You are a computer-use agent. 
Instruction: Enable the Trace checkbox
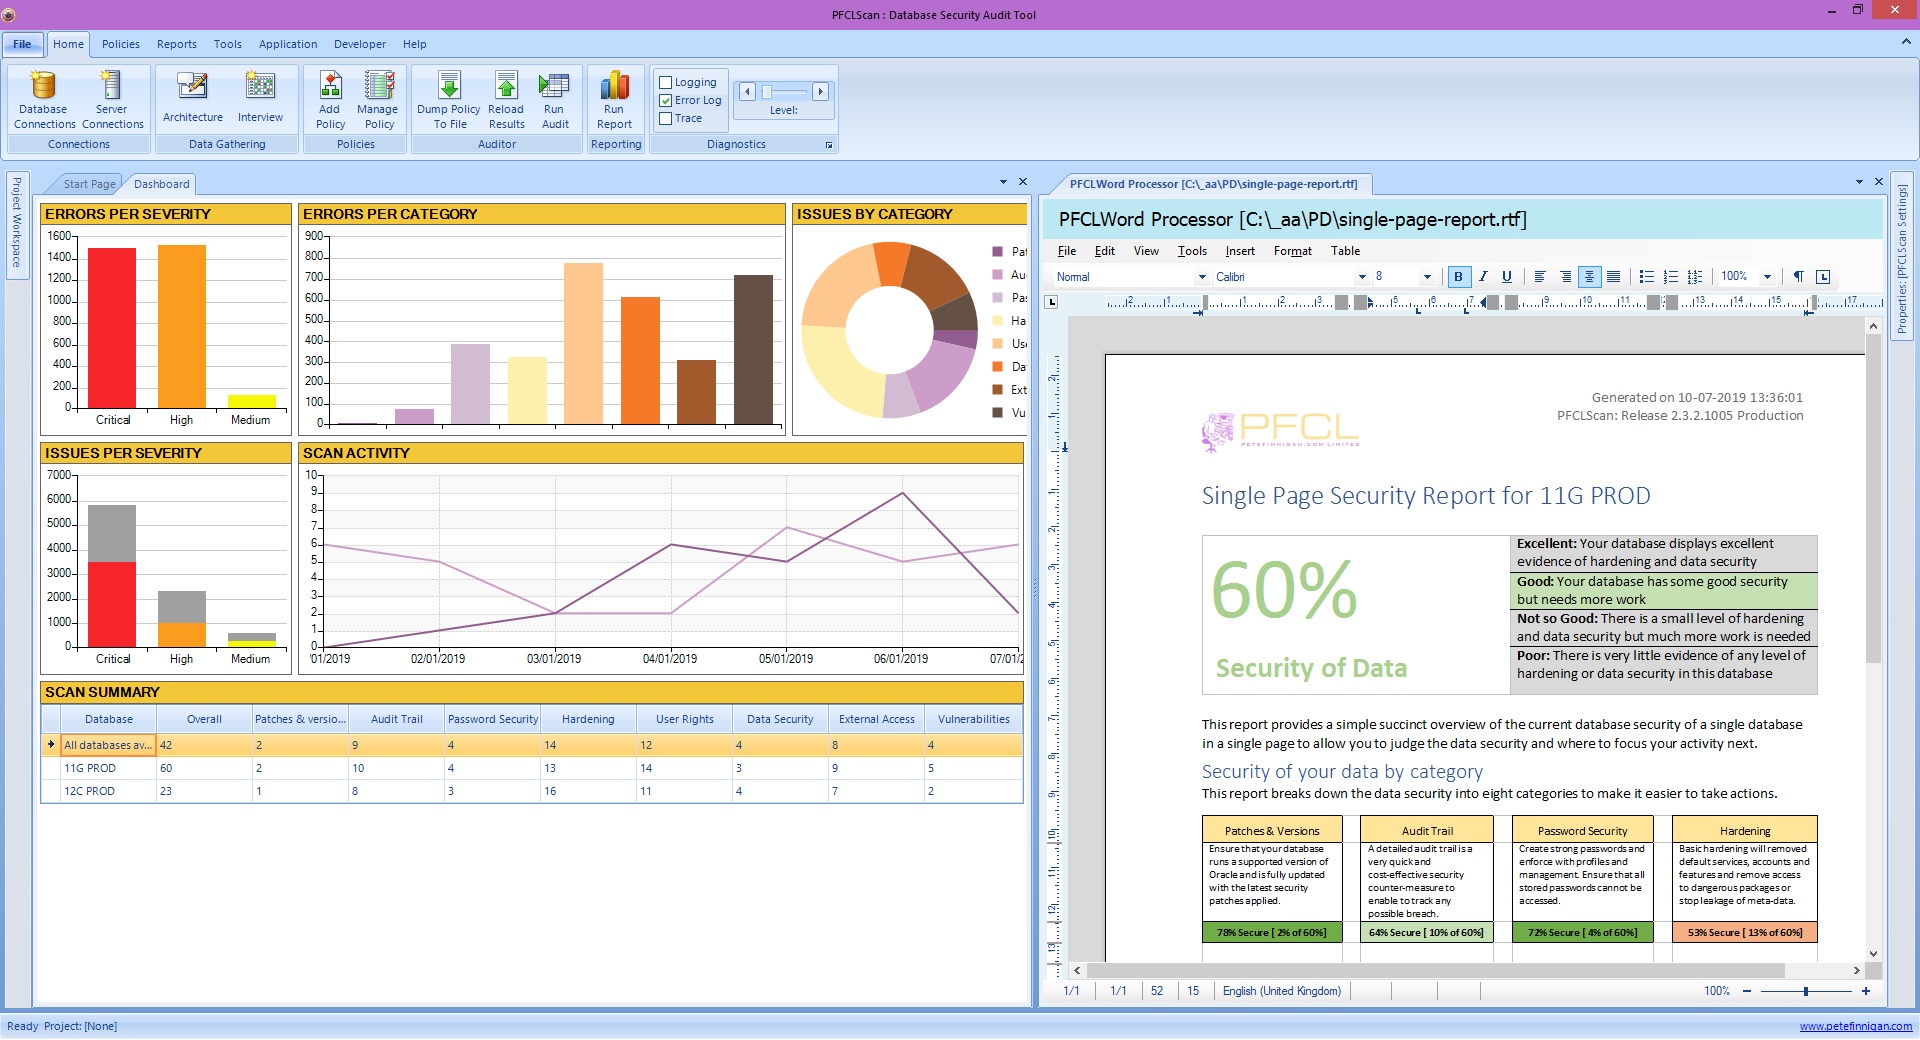tap(665, 118)
